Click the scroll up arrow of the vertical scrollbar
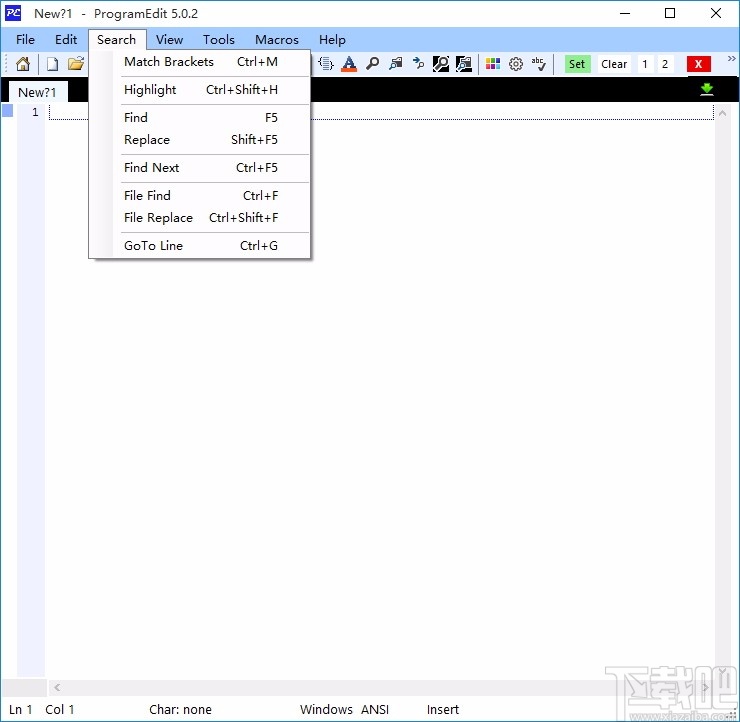The height and width of the screenshot is (722, 740). (x=722, y=113)
